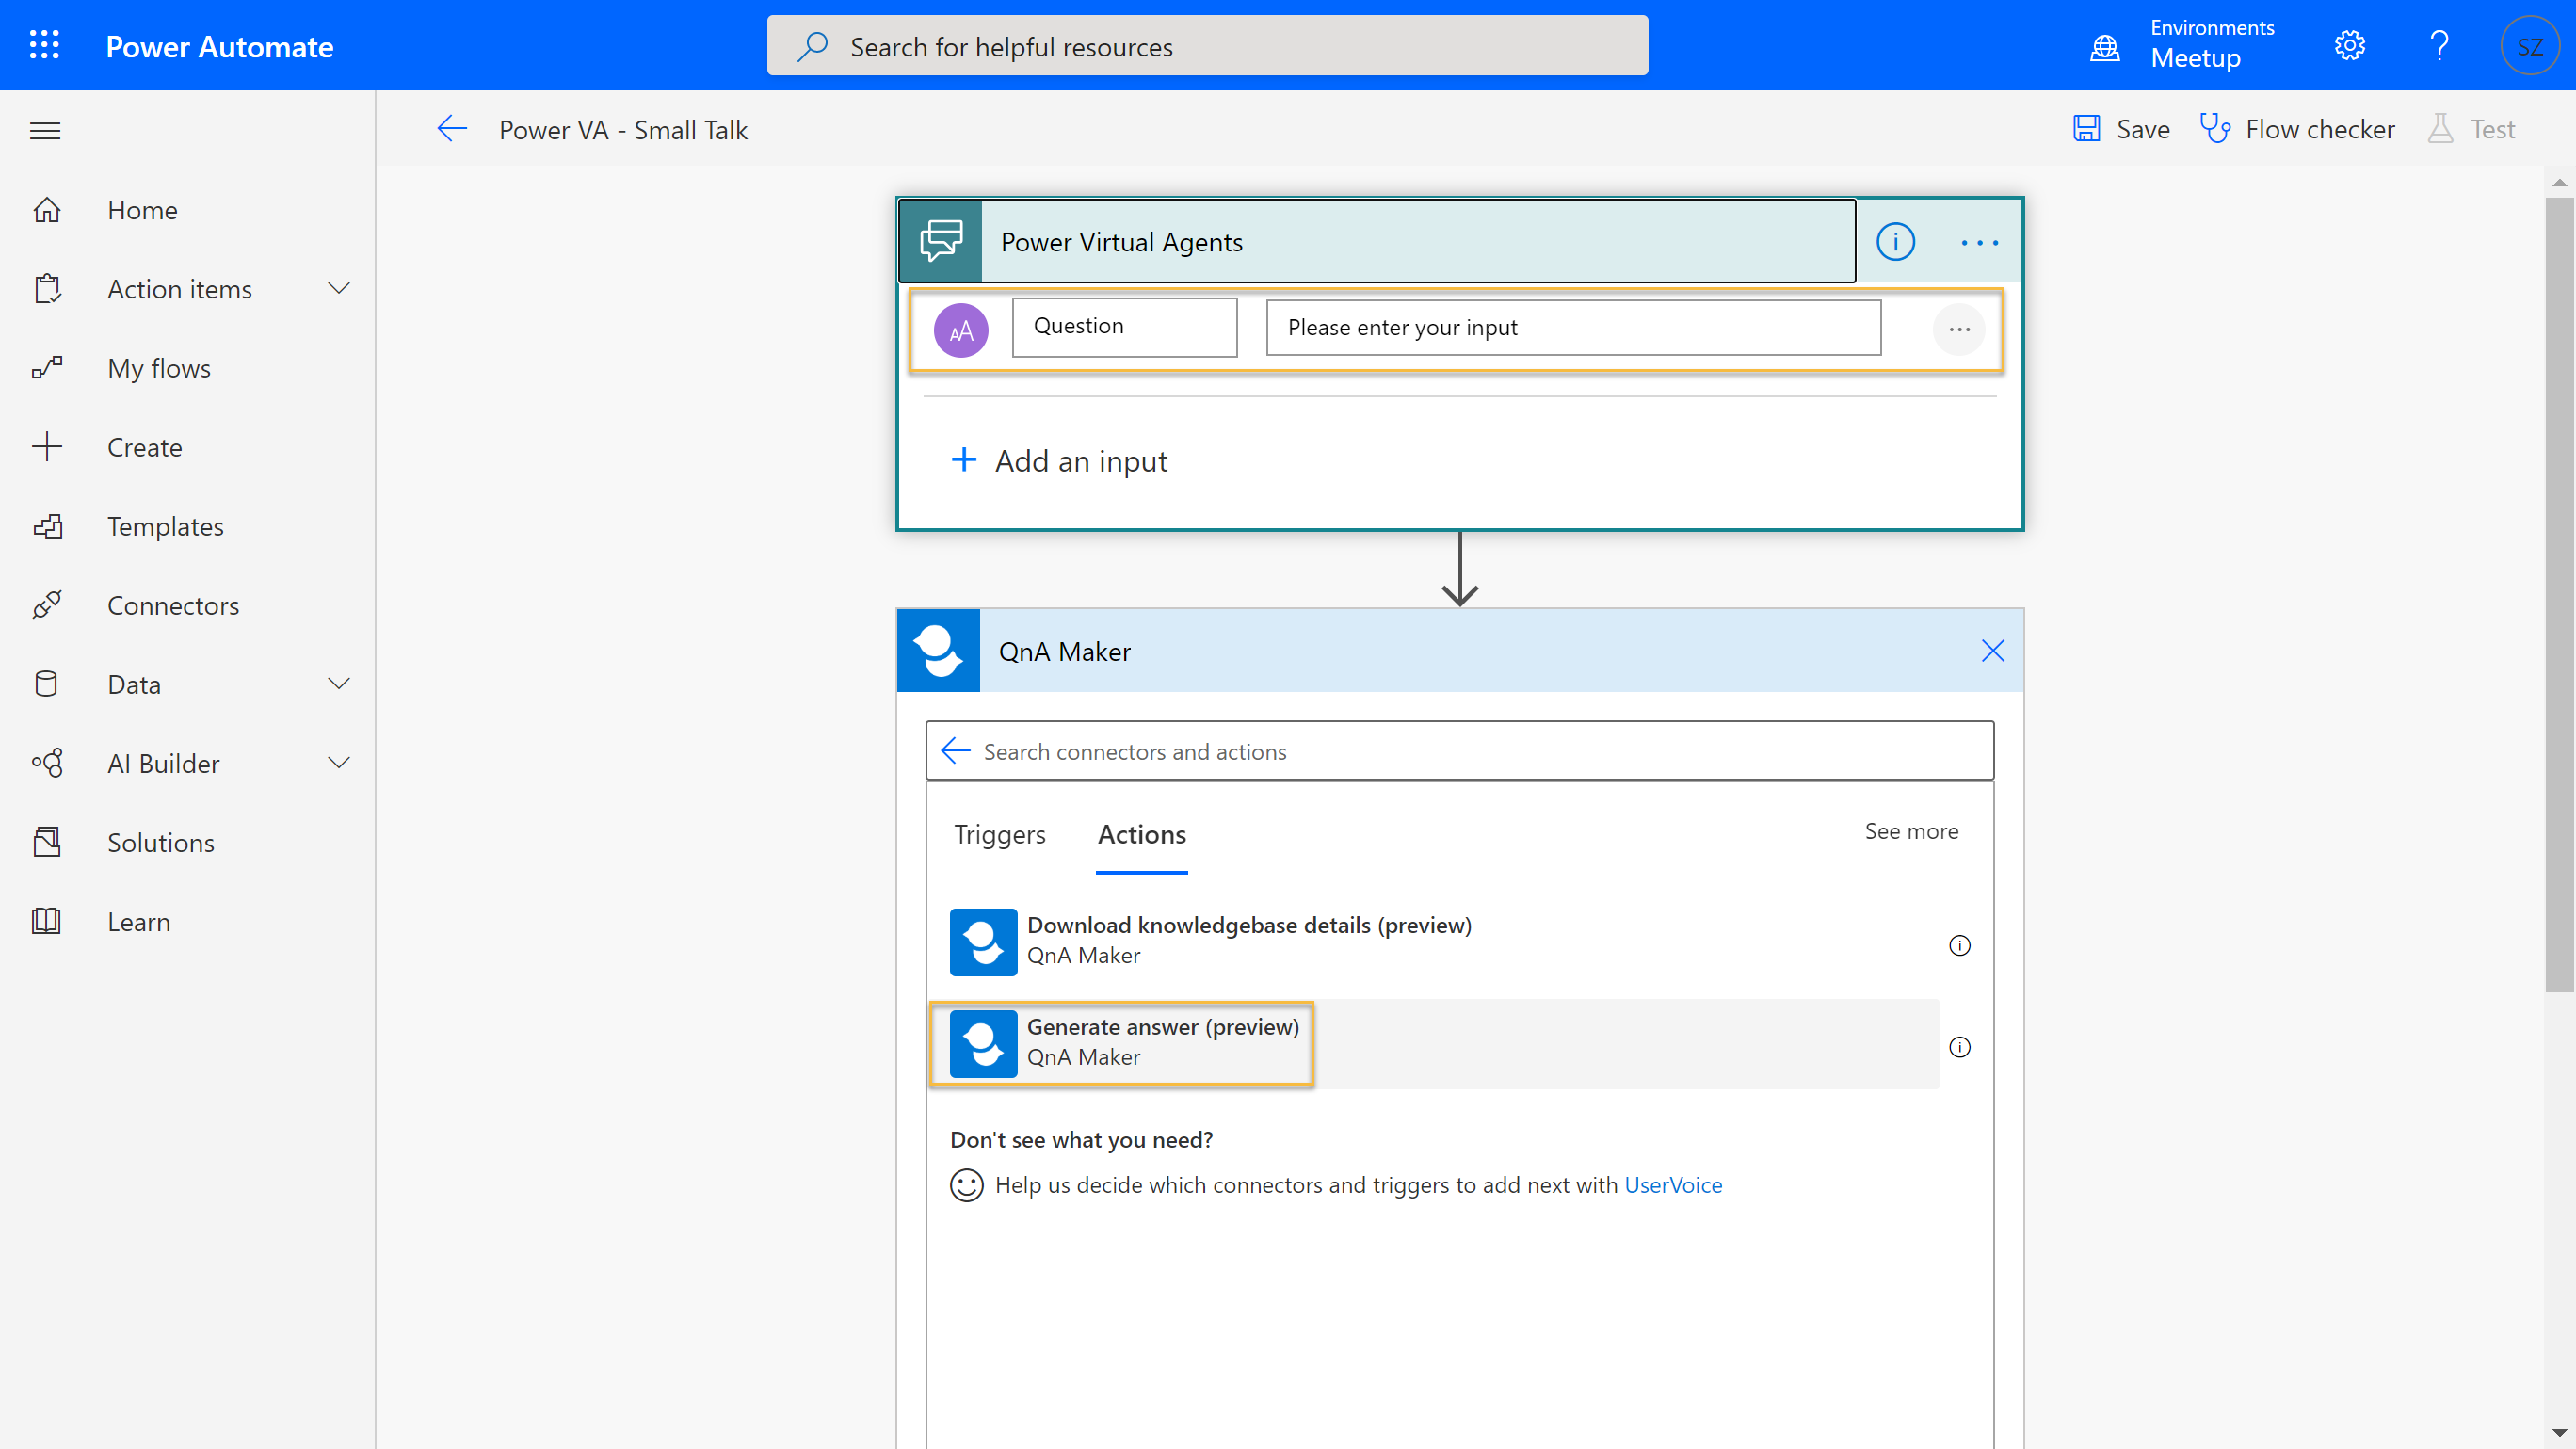2576x1449 pixels.
Task: Open the Question input ellipsis menu
Action: click(1959, 330)
